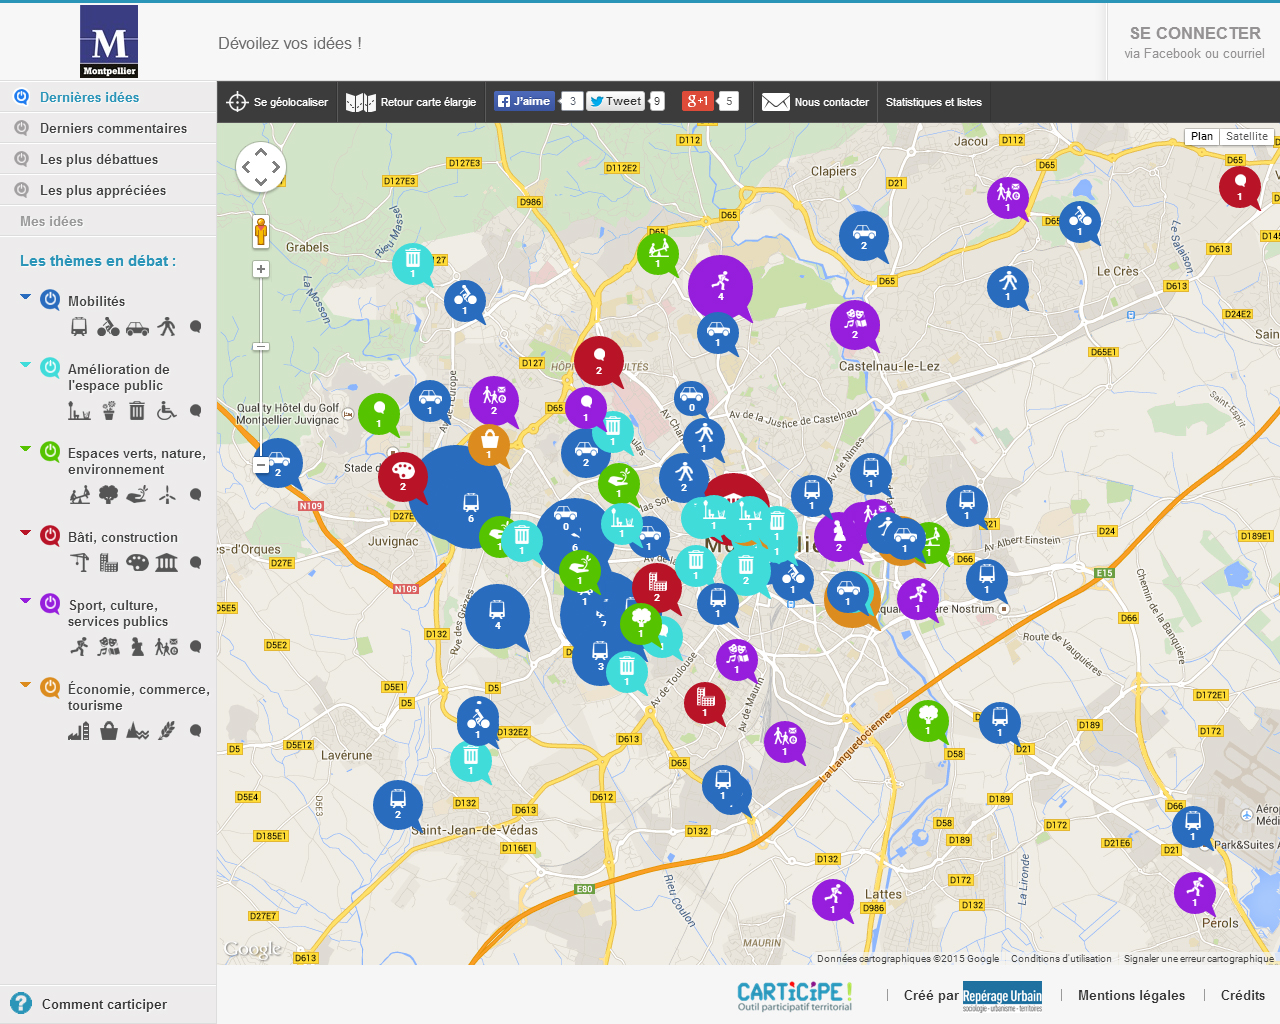Collapse the Économie, commerce theme arrow

coord(26,685)
